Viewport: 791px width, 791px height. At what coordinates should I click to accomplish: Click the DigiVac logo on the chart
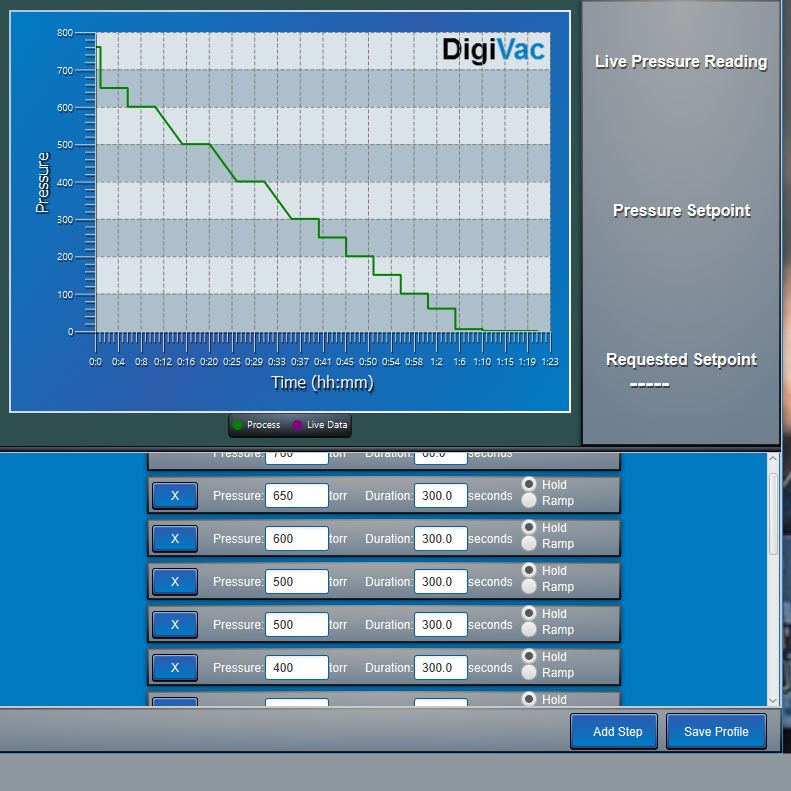pos(494,49)
